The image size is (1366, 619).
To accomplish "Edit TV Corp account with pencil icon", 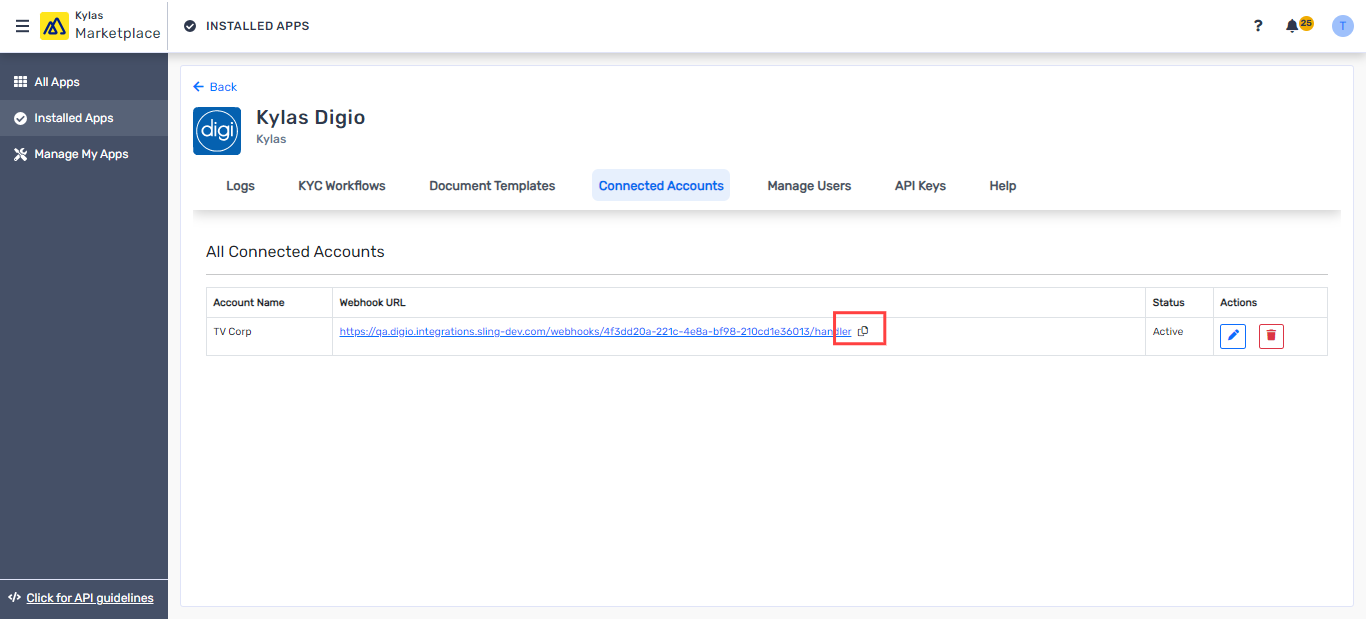I will click(x=1232, y=336).
